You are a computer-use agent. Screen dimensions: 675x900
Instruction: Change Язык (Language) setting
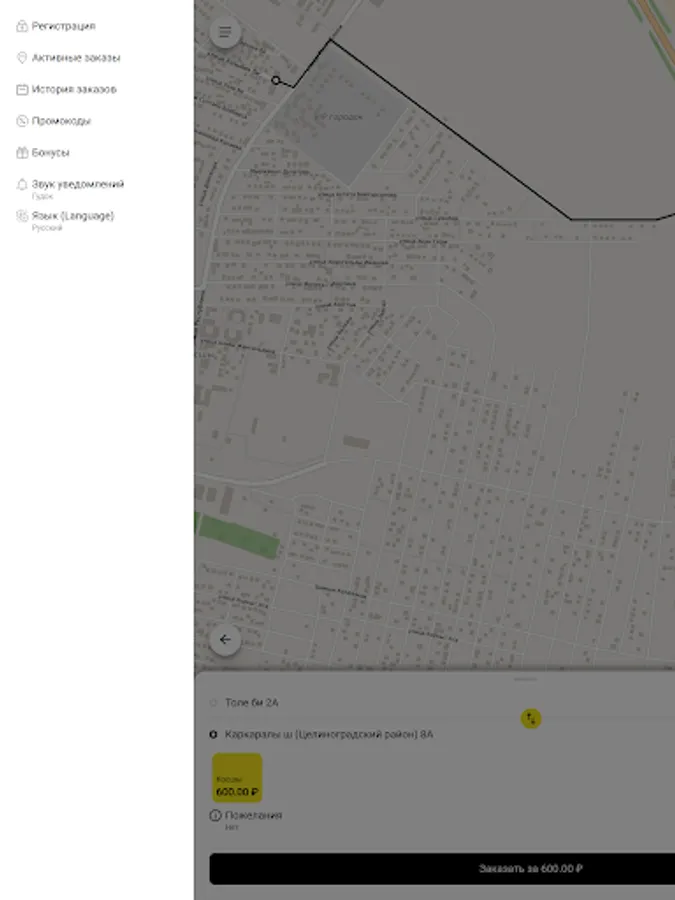97,220
